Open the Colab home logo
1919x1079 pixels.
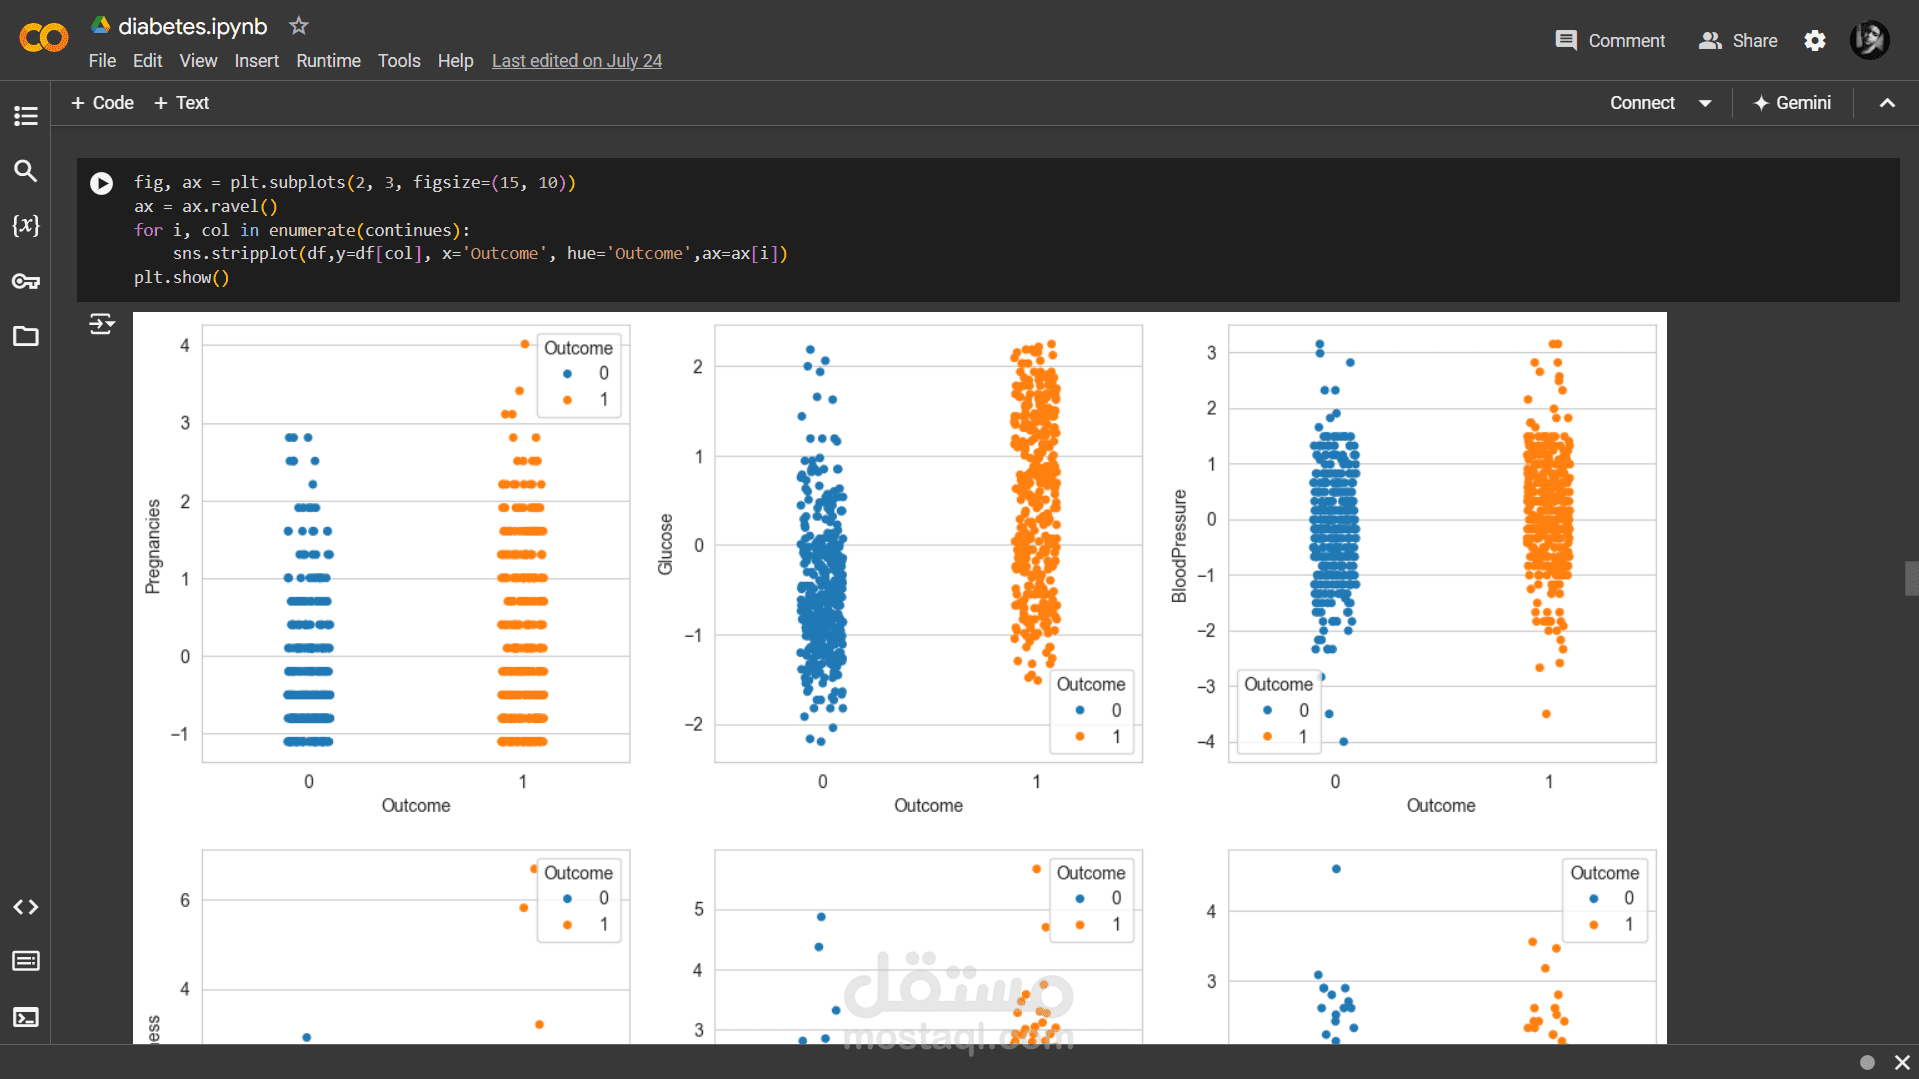[x=44, y=39]
